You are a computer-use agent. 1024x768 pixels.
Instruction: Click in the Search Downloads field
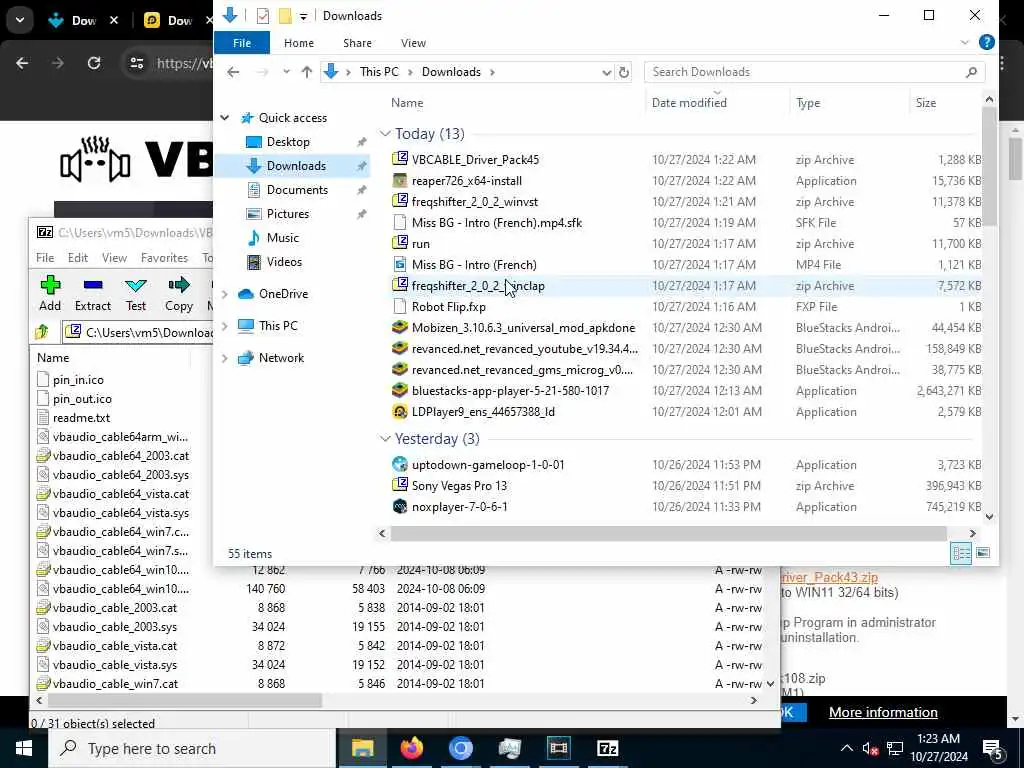(x=814, y=72)
